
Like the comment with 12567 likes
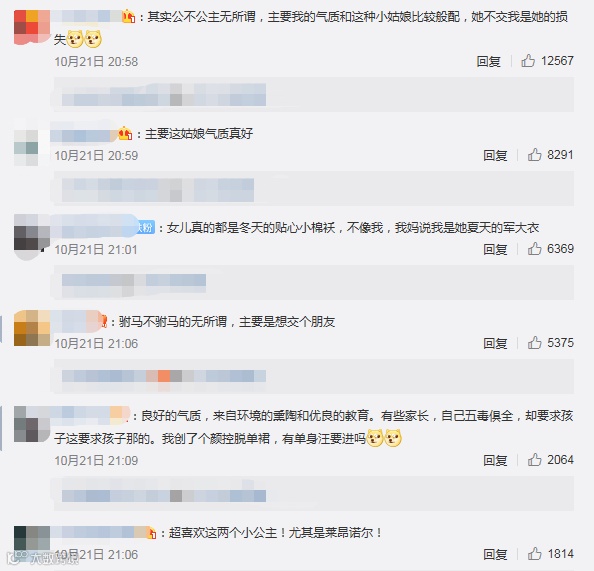[x=528, y=61]
